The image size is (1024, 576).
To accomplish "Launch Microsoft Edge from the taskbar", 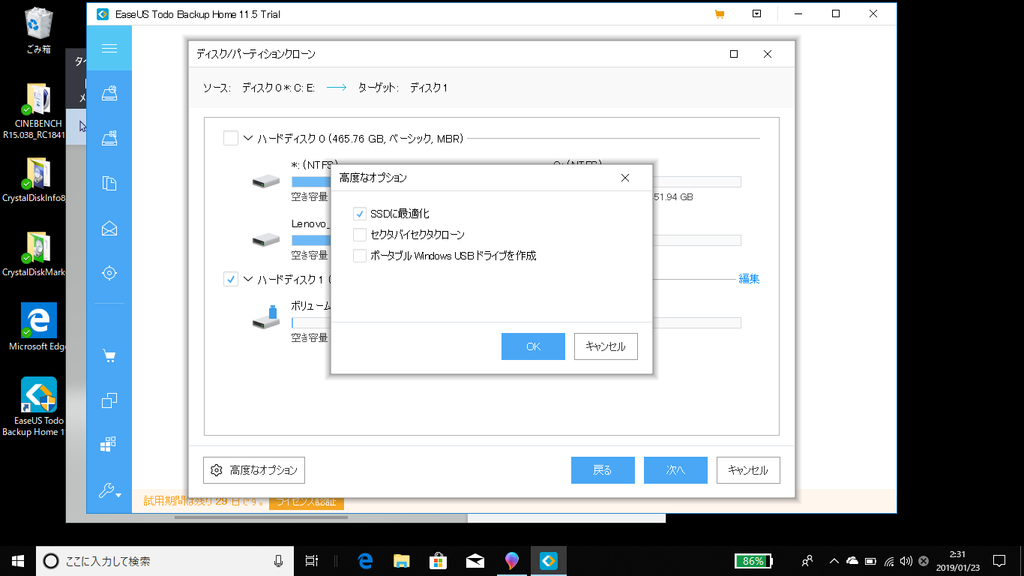I will click(365, 561).
